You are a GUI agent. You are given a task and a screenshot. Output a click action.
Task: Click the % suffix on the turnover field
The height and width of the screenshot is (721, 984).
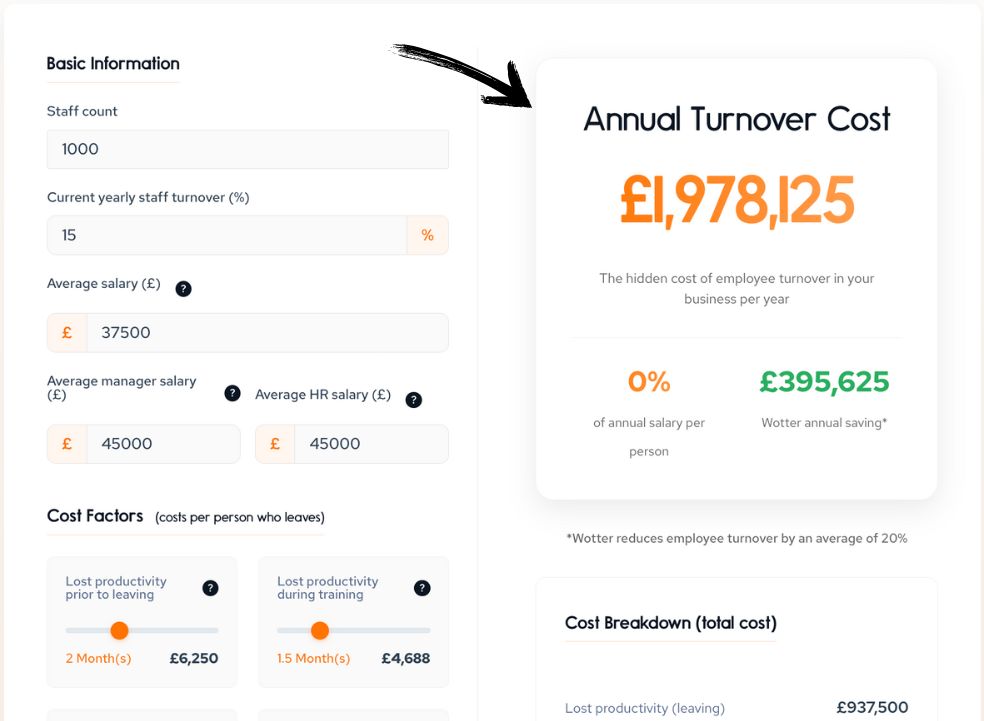point(428,235)
